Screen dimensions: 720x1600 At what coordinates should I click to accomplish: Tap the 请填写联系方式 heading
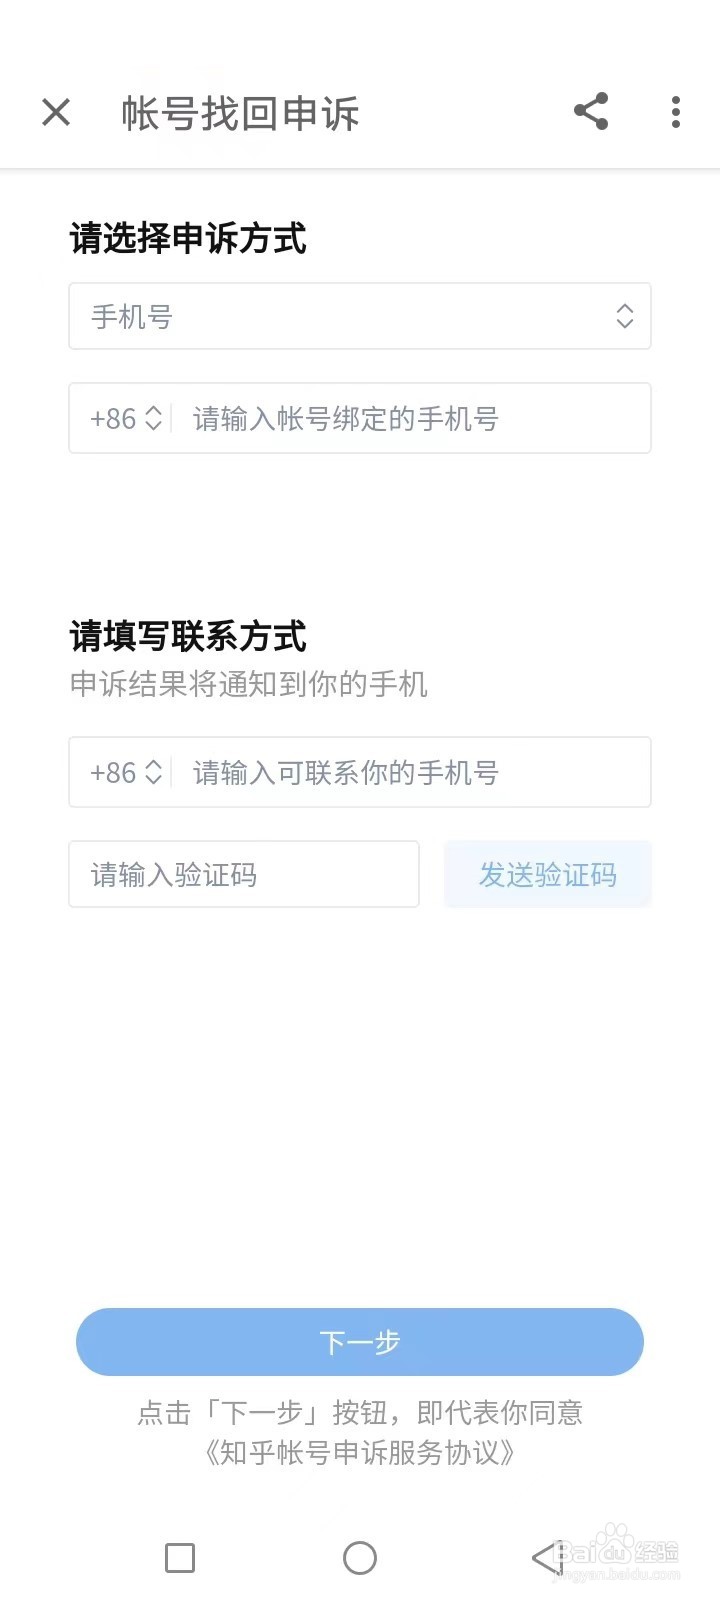[x=188, y=636]
